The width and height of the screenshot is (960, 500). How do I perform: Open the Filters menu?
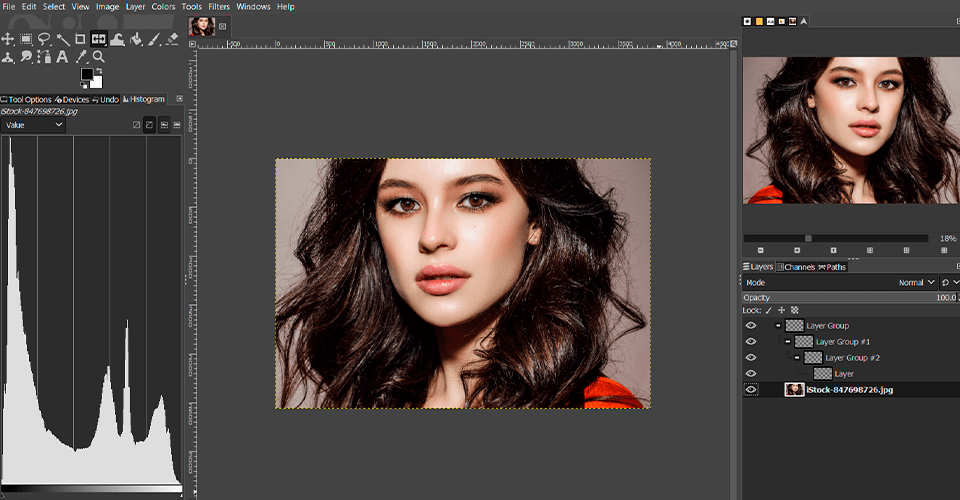coord(219,7)
